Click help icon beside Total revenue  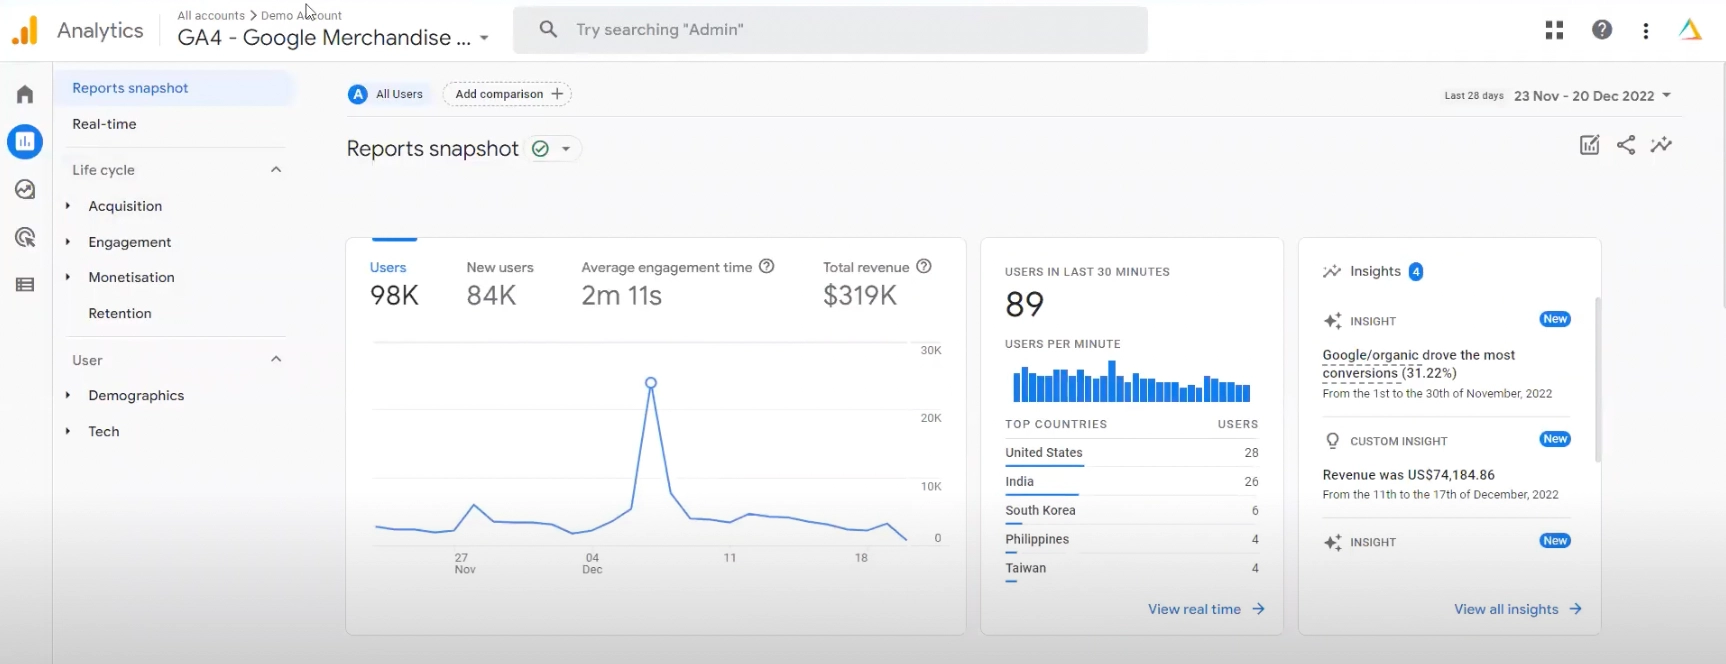[924, 266]
